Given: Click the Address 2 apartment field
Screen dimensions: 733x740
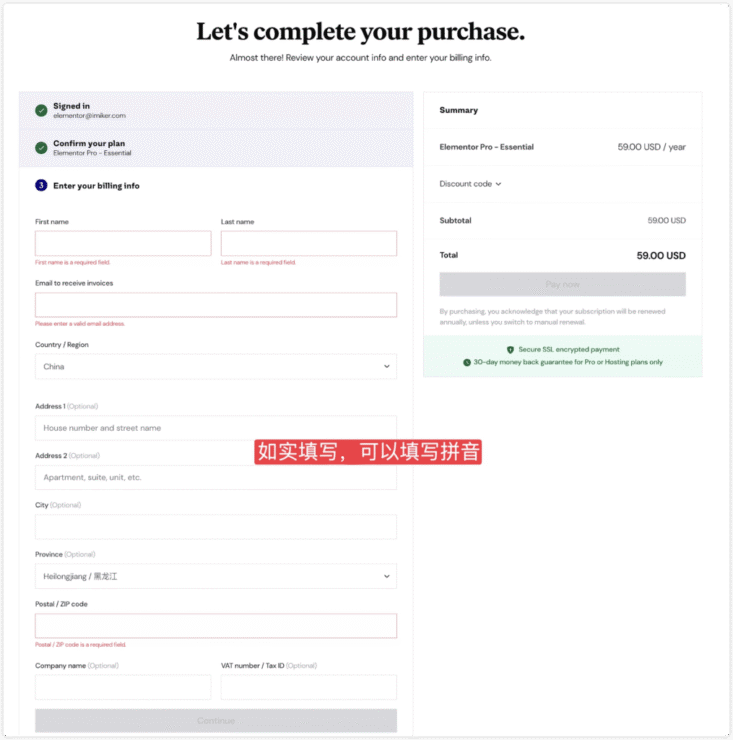Looking at the screenshot, I should click(216, 478).
